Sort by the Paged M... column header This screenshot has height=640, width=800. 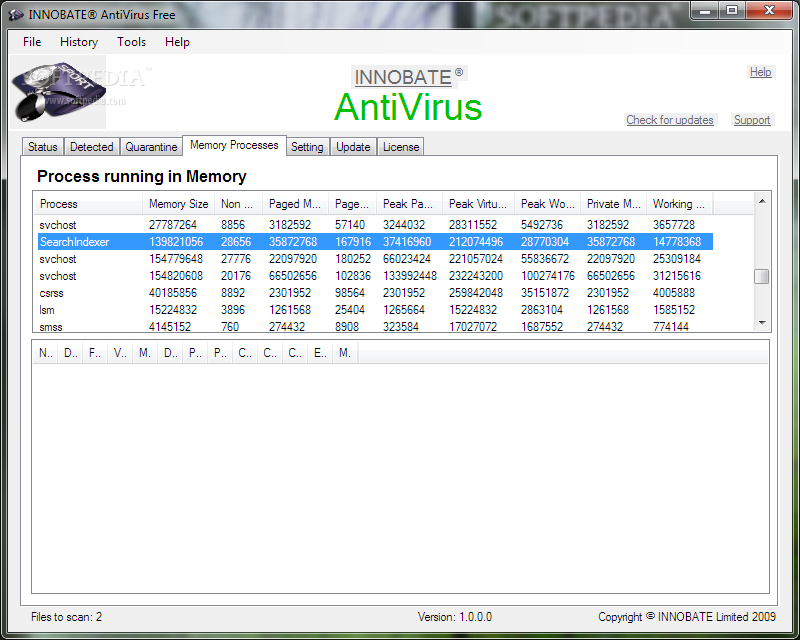[295, 204]
